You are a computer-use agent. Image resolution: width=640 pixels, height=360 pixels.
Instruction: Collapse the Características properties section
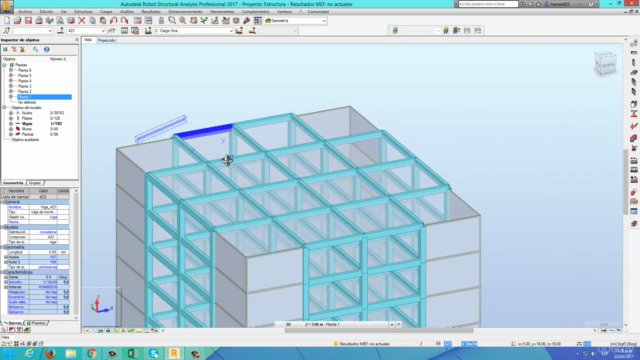tap(2, 272)
